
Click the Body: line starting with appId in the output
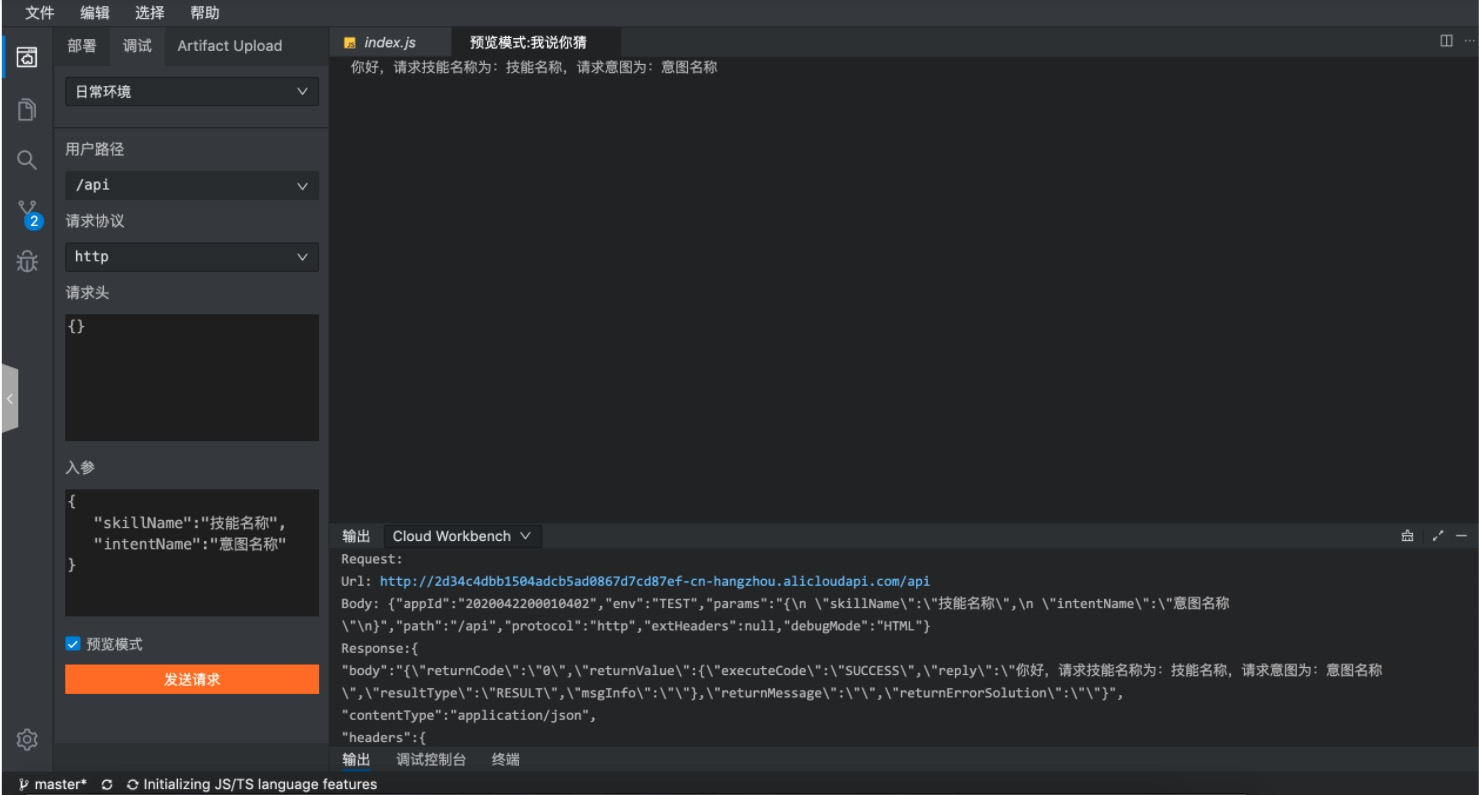click(785, 604)
